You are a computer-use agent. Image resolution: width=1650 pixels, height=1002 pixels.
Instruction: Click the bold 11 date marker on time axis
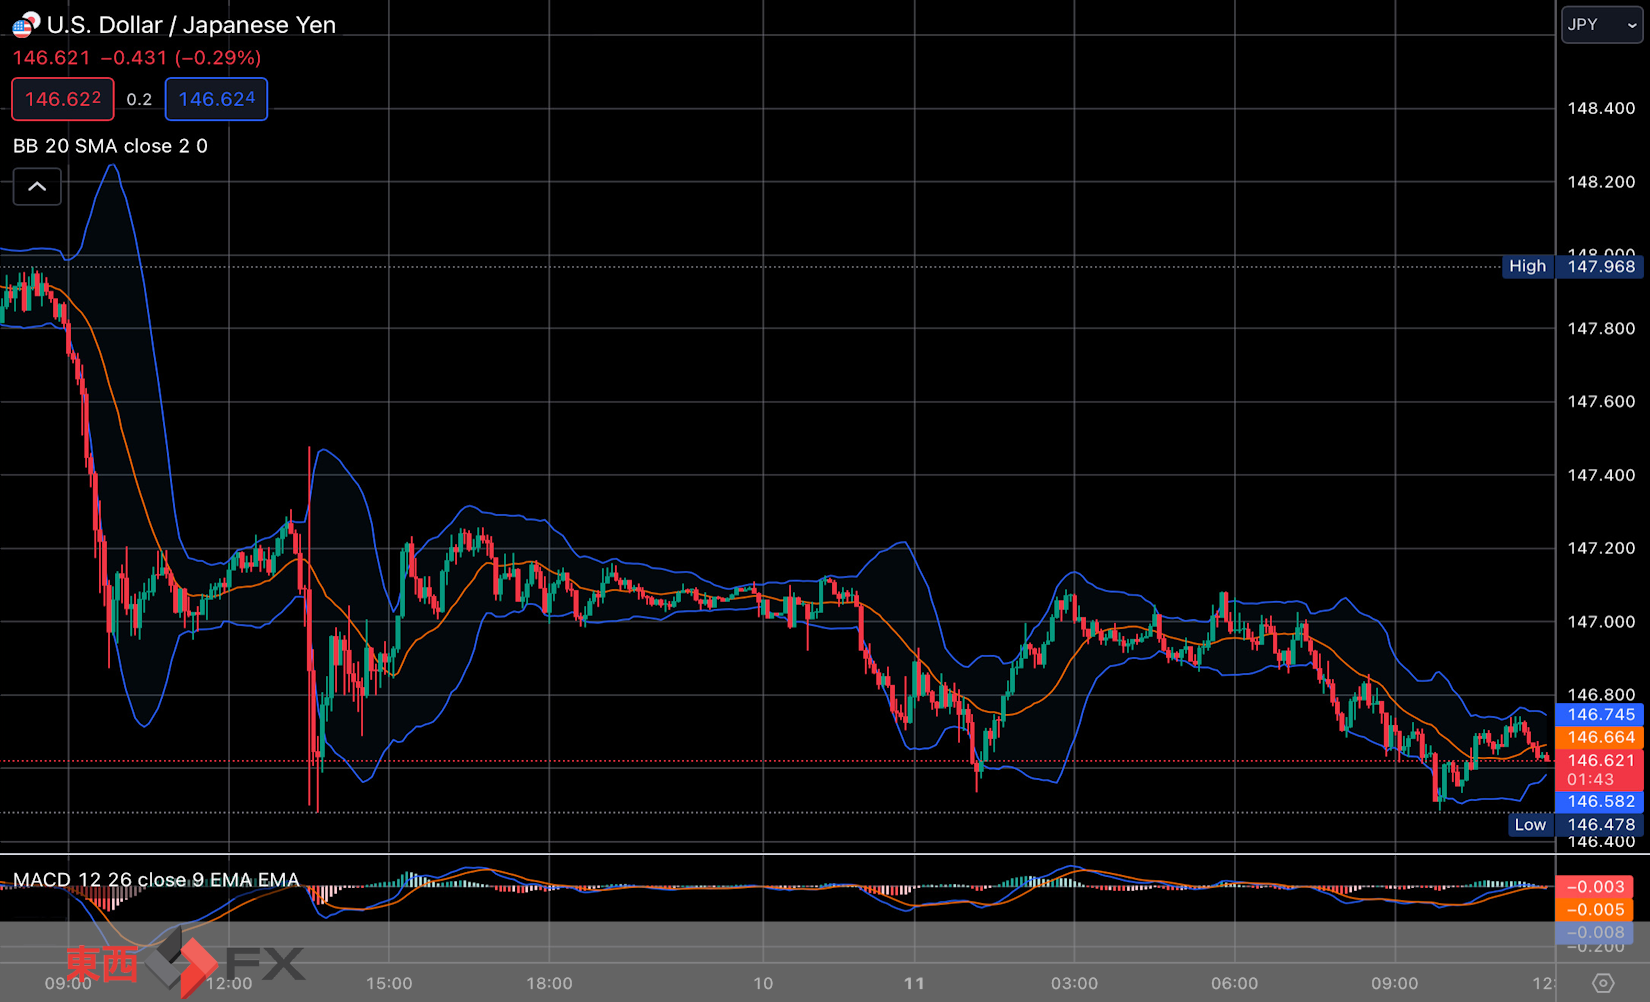tap(914, 983)
